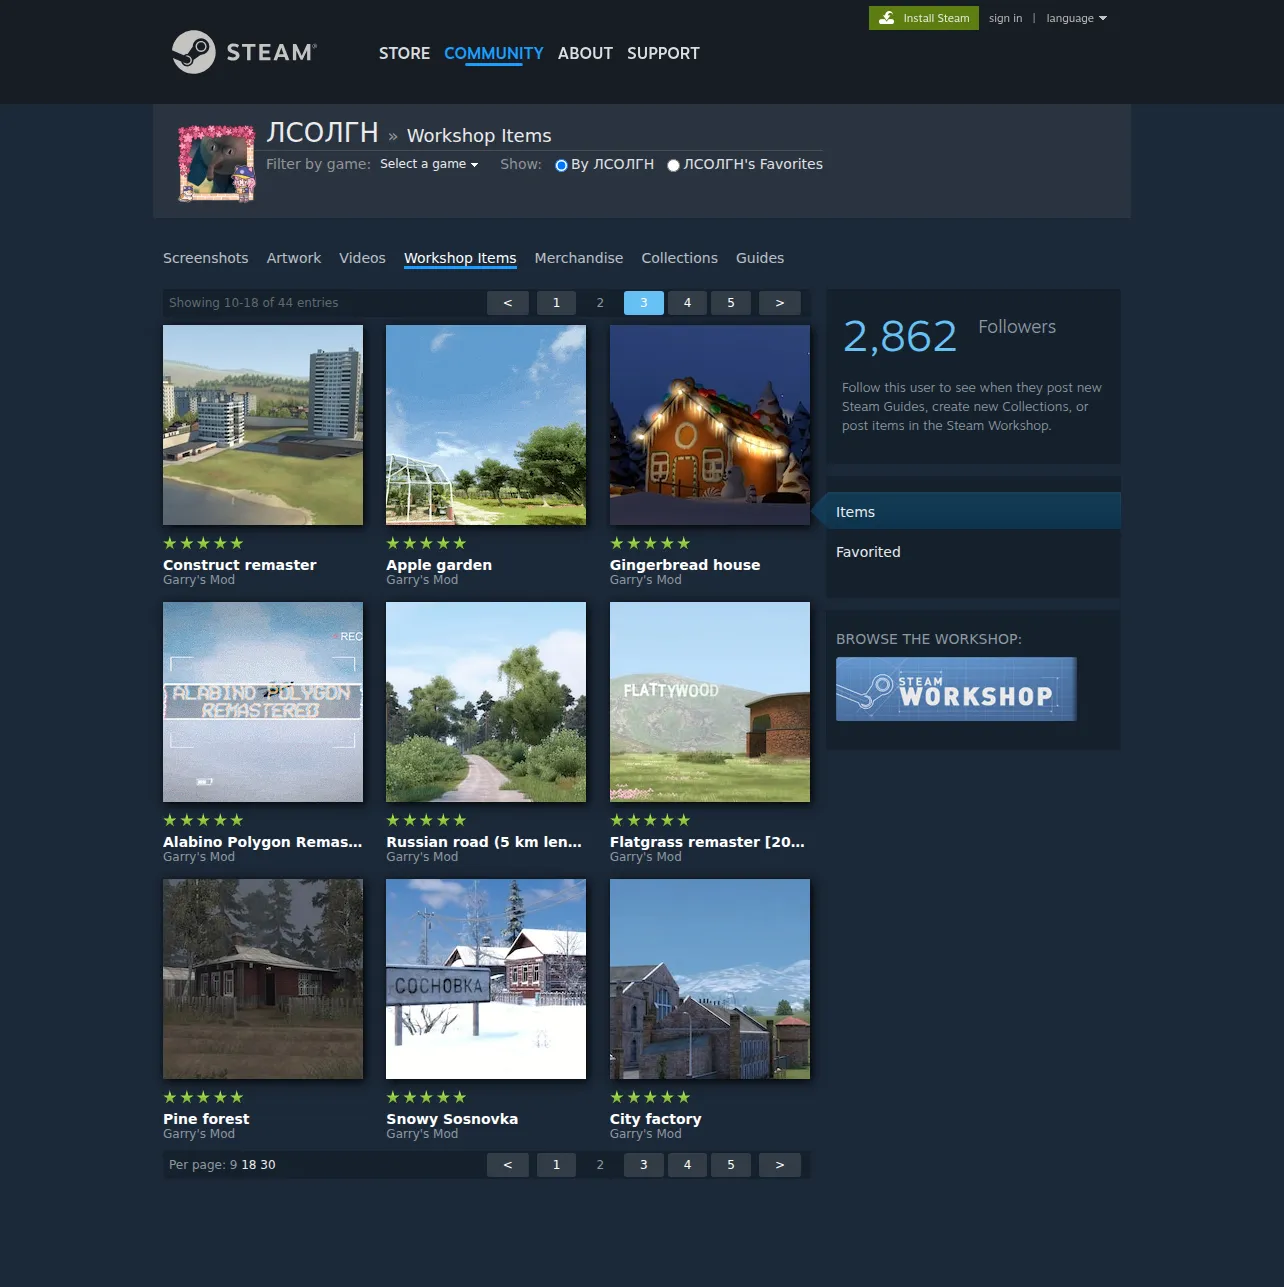Click the Showing 10-18 of 44 entries text
This screenshot has width=1284, height=1287.
coord(254,303)
